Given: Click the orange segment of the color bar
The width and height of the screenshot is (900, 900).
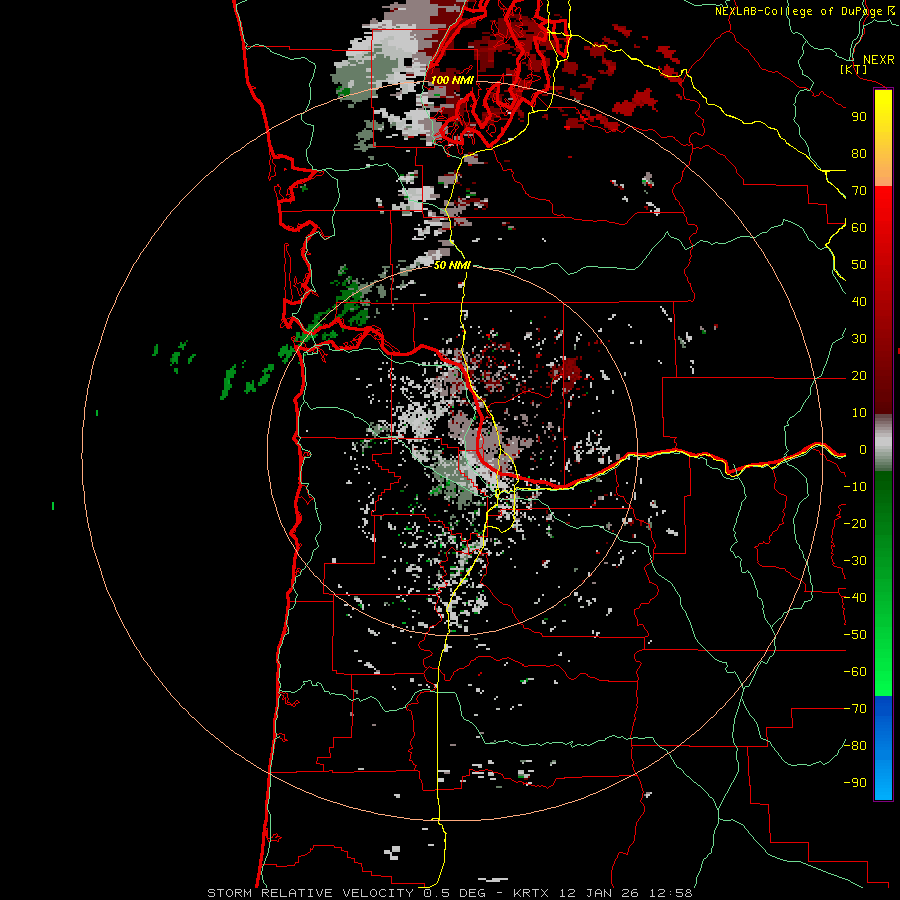Looking at the screenshot, I should (x=883, y=171).
